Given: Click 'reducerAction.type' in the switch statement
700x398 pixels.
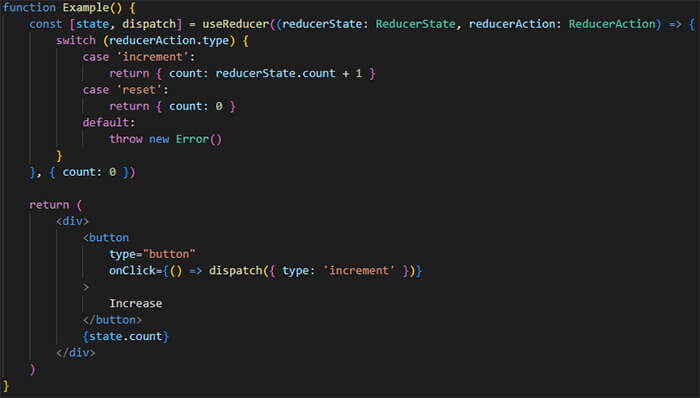Looking at the screenshot, I should pyautogui.click(x=169, y=41).
